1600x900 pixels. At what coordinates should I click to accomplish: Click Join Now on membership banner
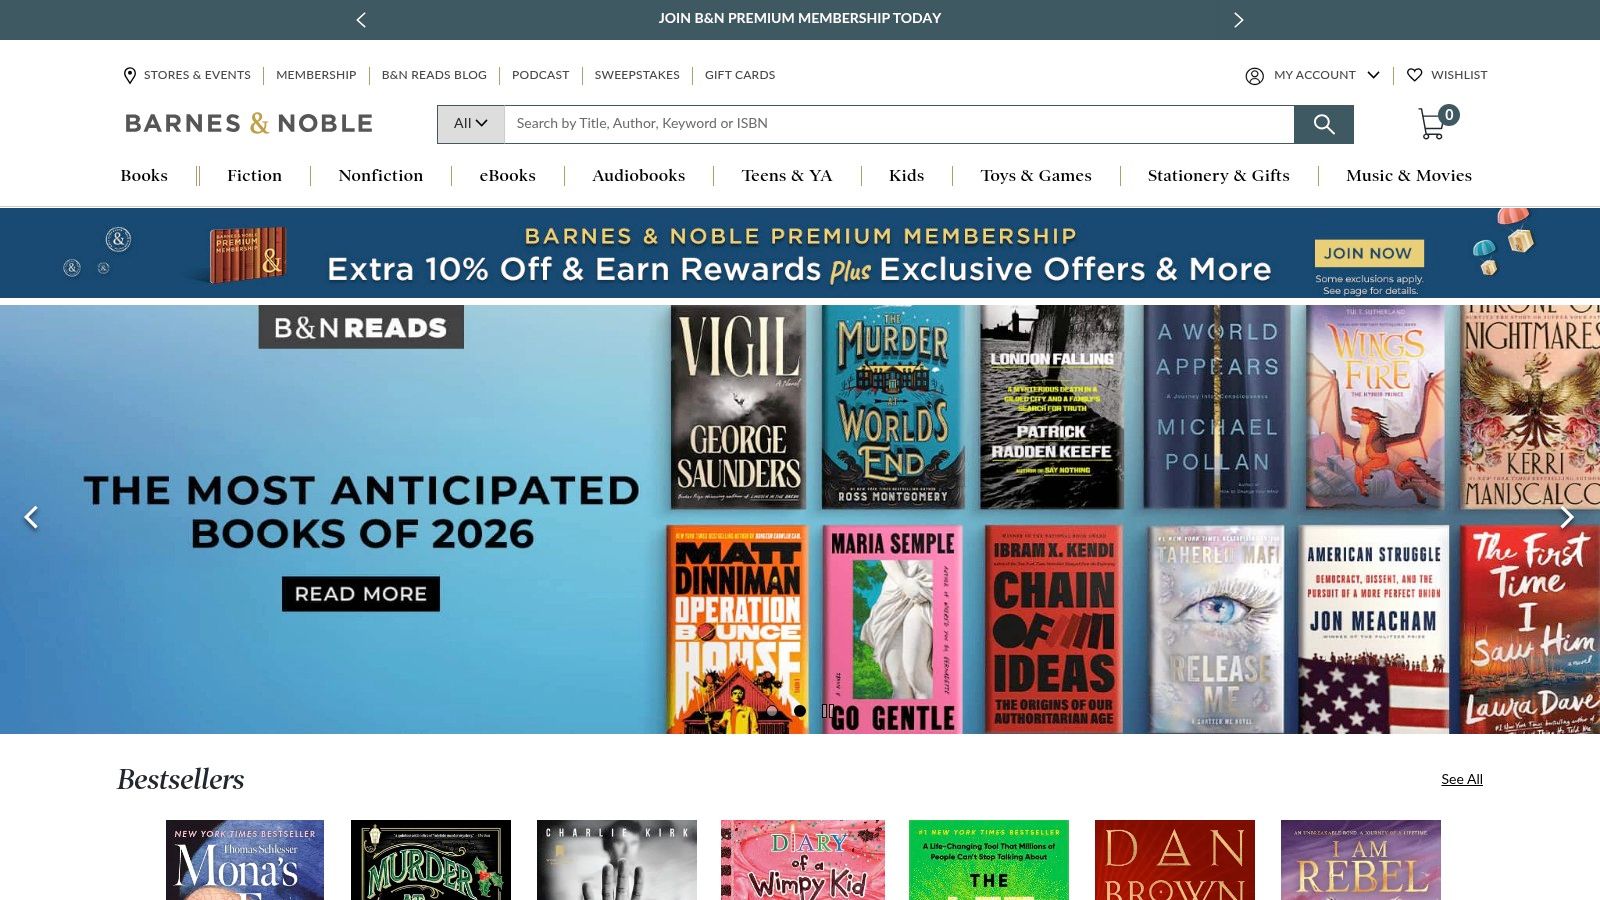pos(1368,253)
